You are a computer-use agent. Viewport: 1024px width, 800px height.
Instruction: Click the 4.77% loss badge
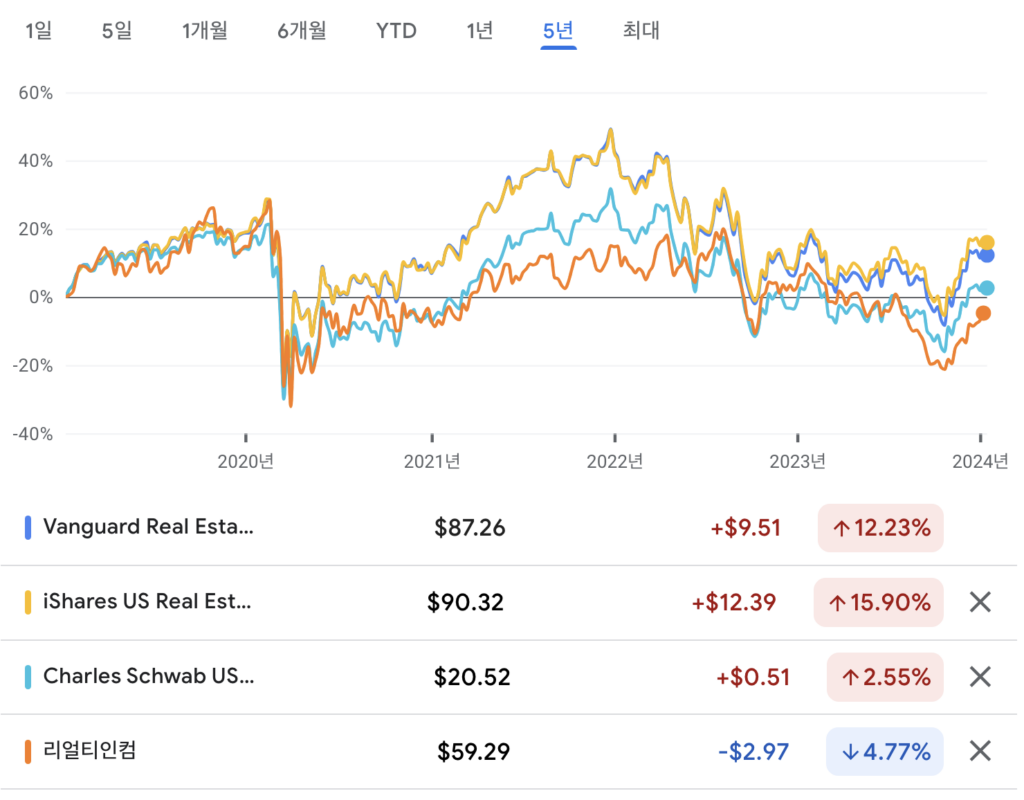point(885,751)
